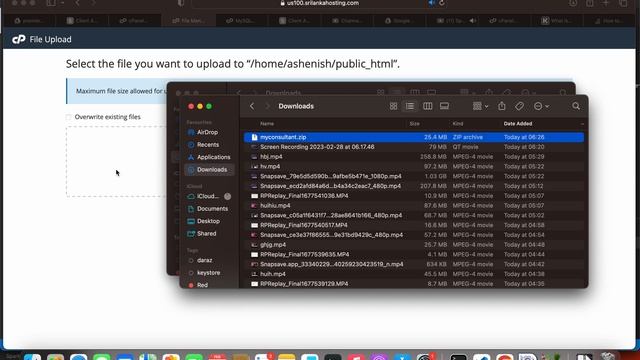
Task: Select Snapsave_c05a1f6431f7 480p file
Action: pyautogui.click(x=414, y=216)
